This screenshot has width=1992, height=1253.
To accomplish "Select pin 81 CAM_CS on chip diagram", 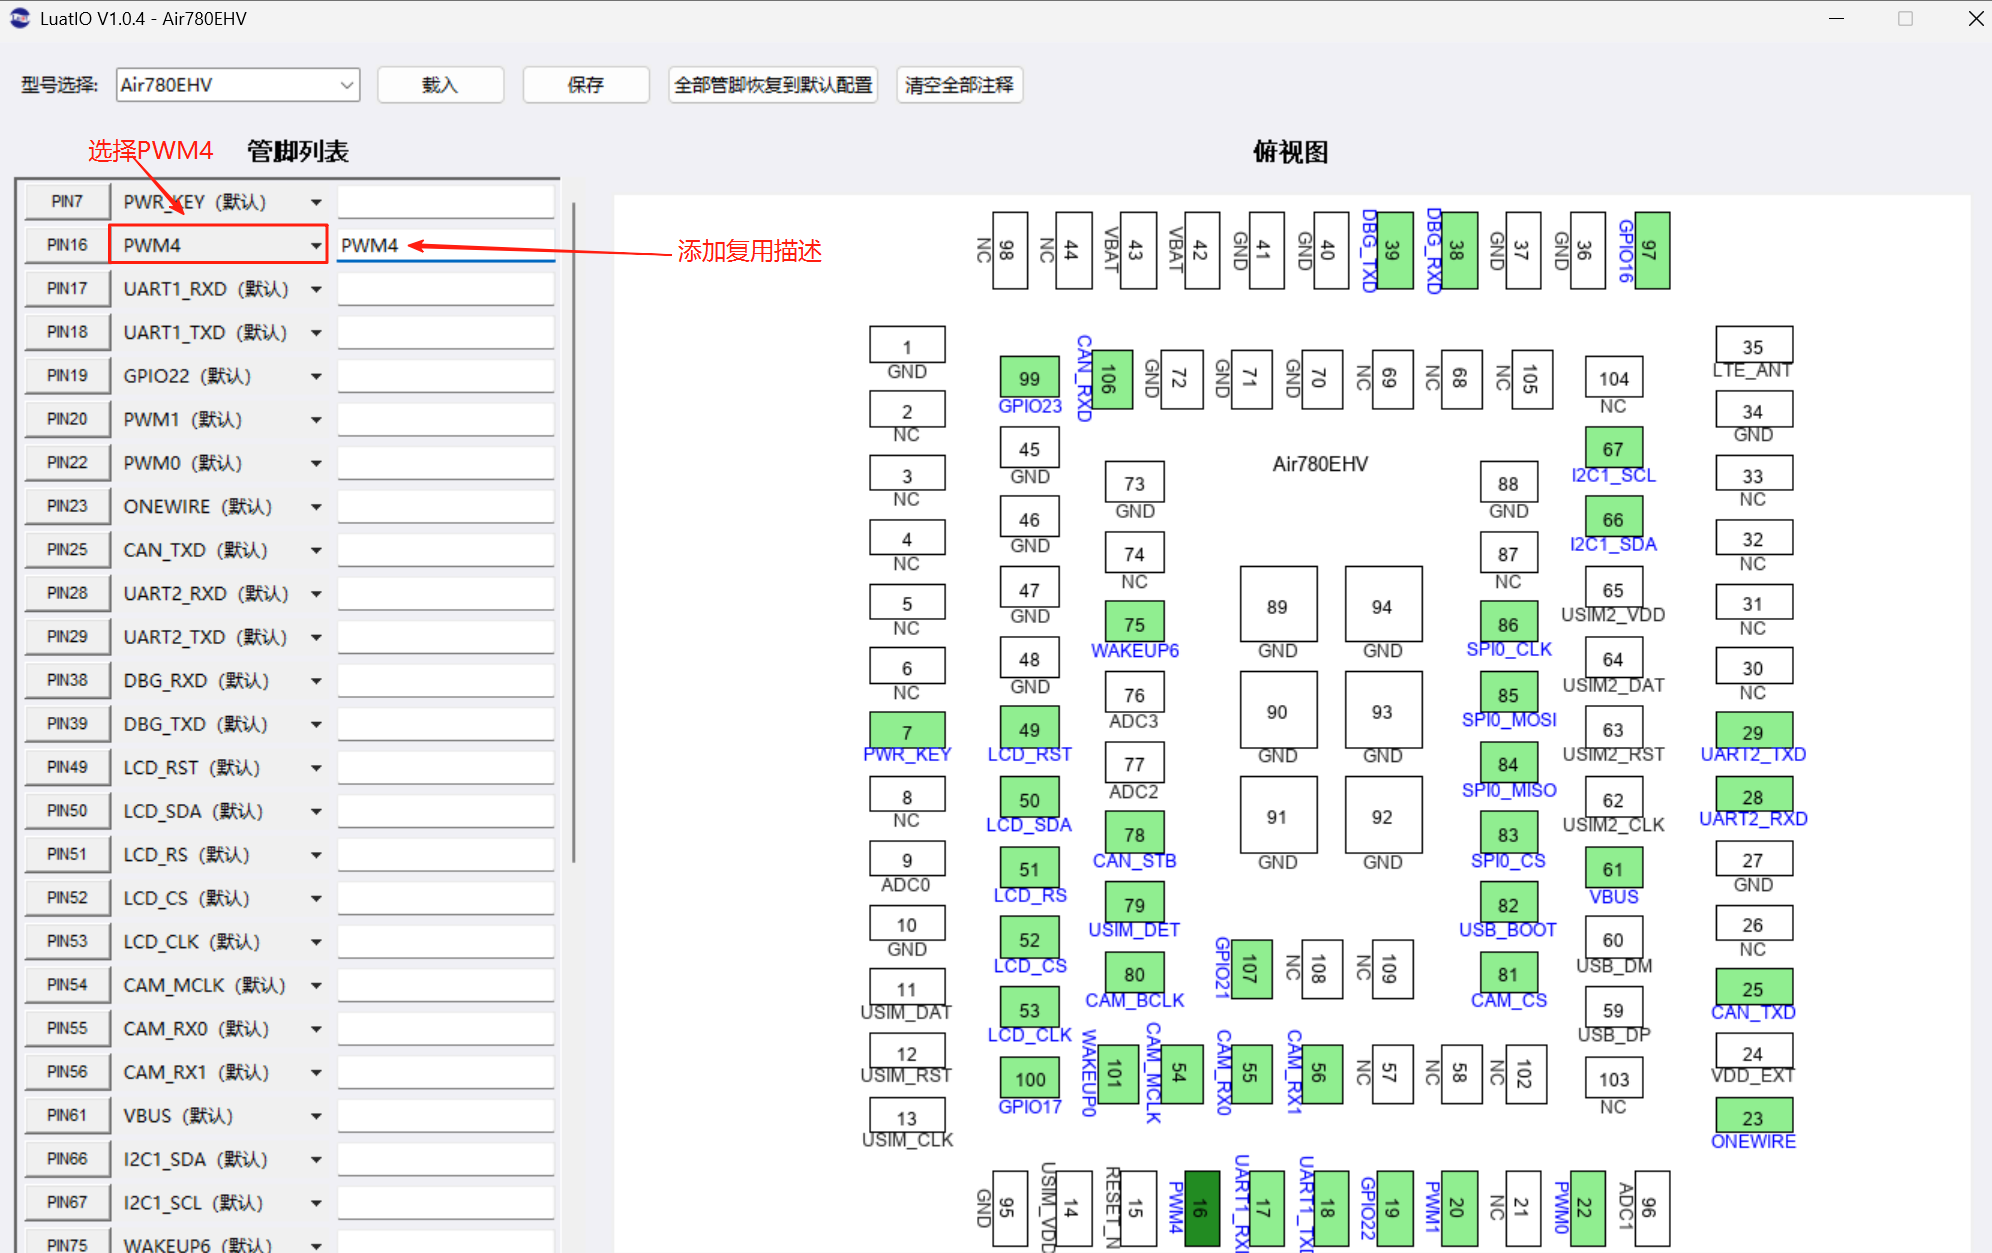I will pyautogui.click(x=1508, y=972).
